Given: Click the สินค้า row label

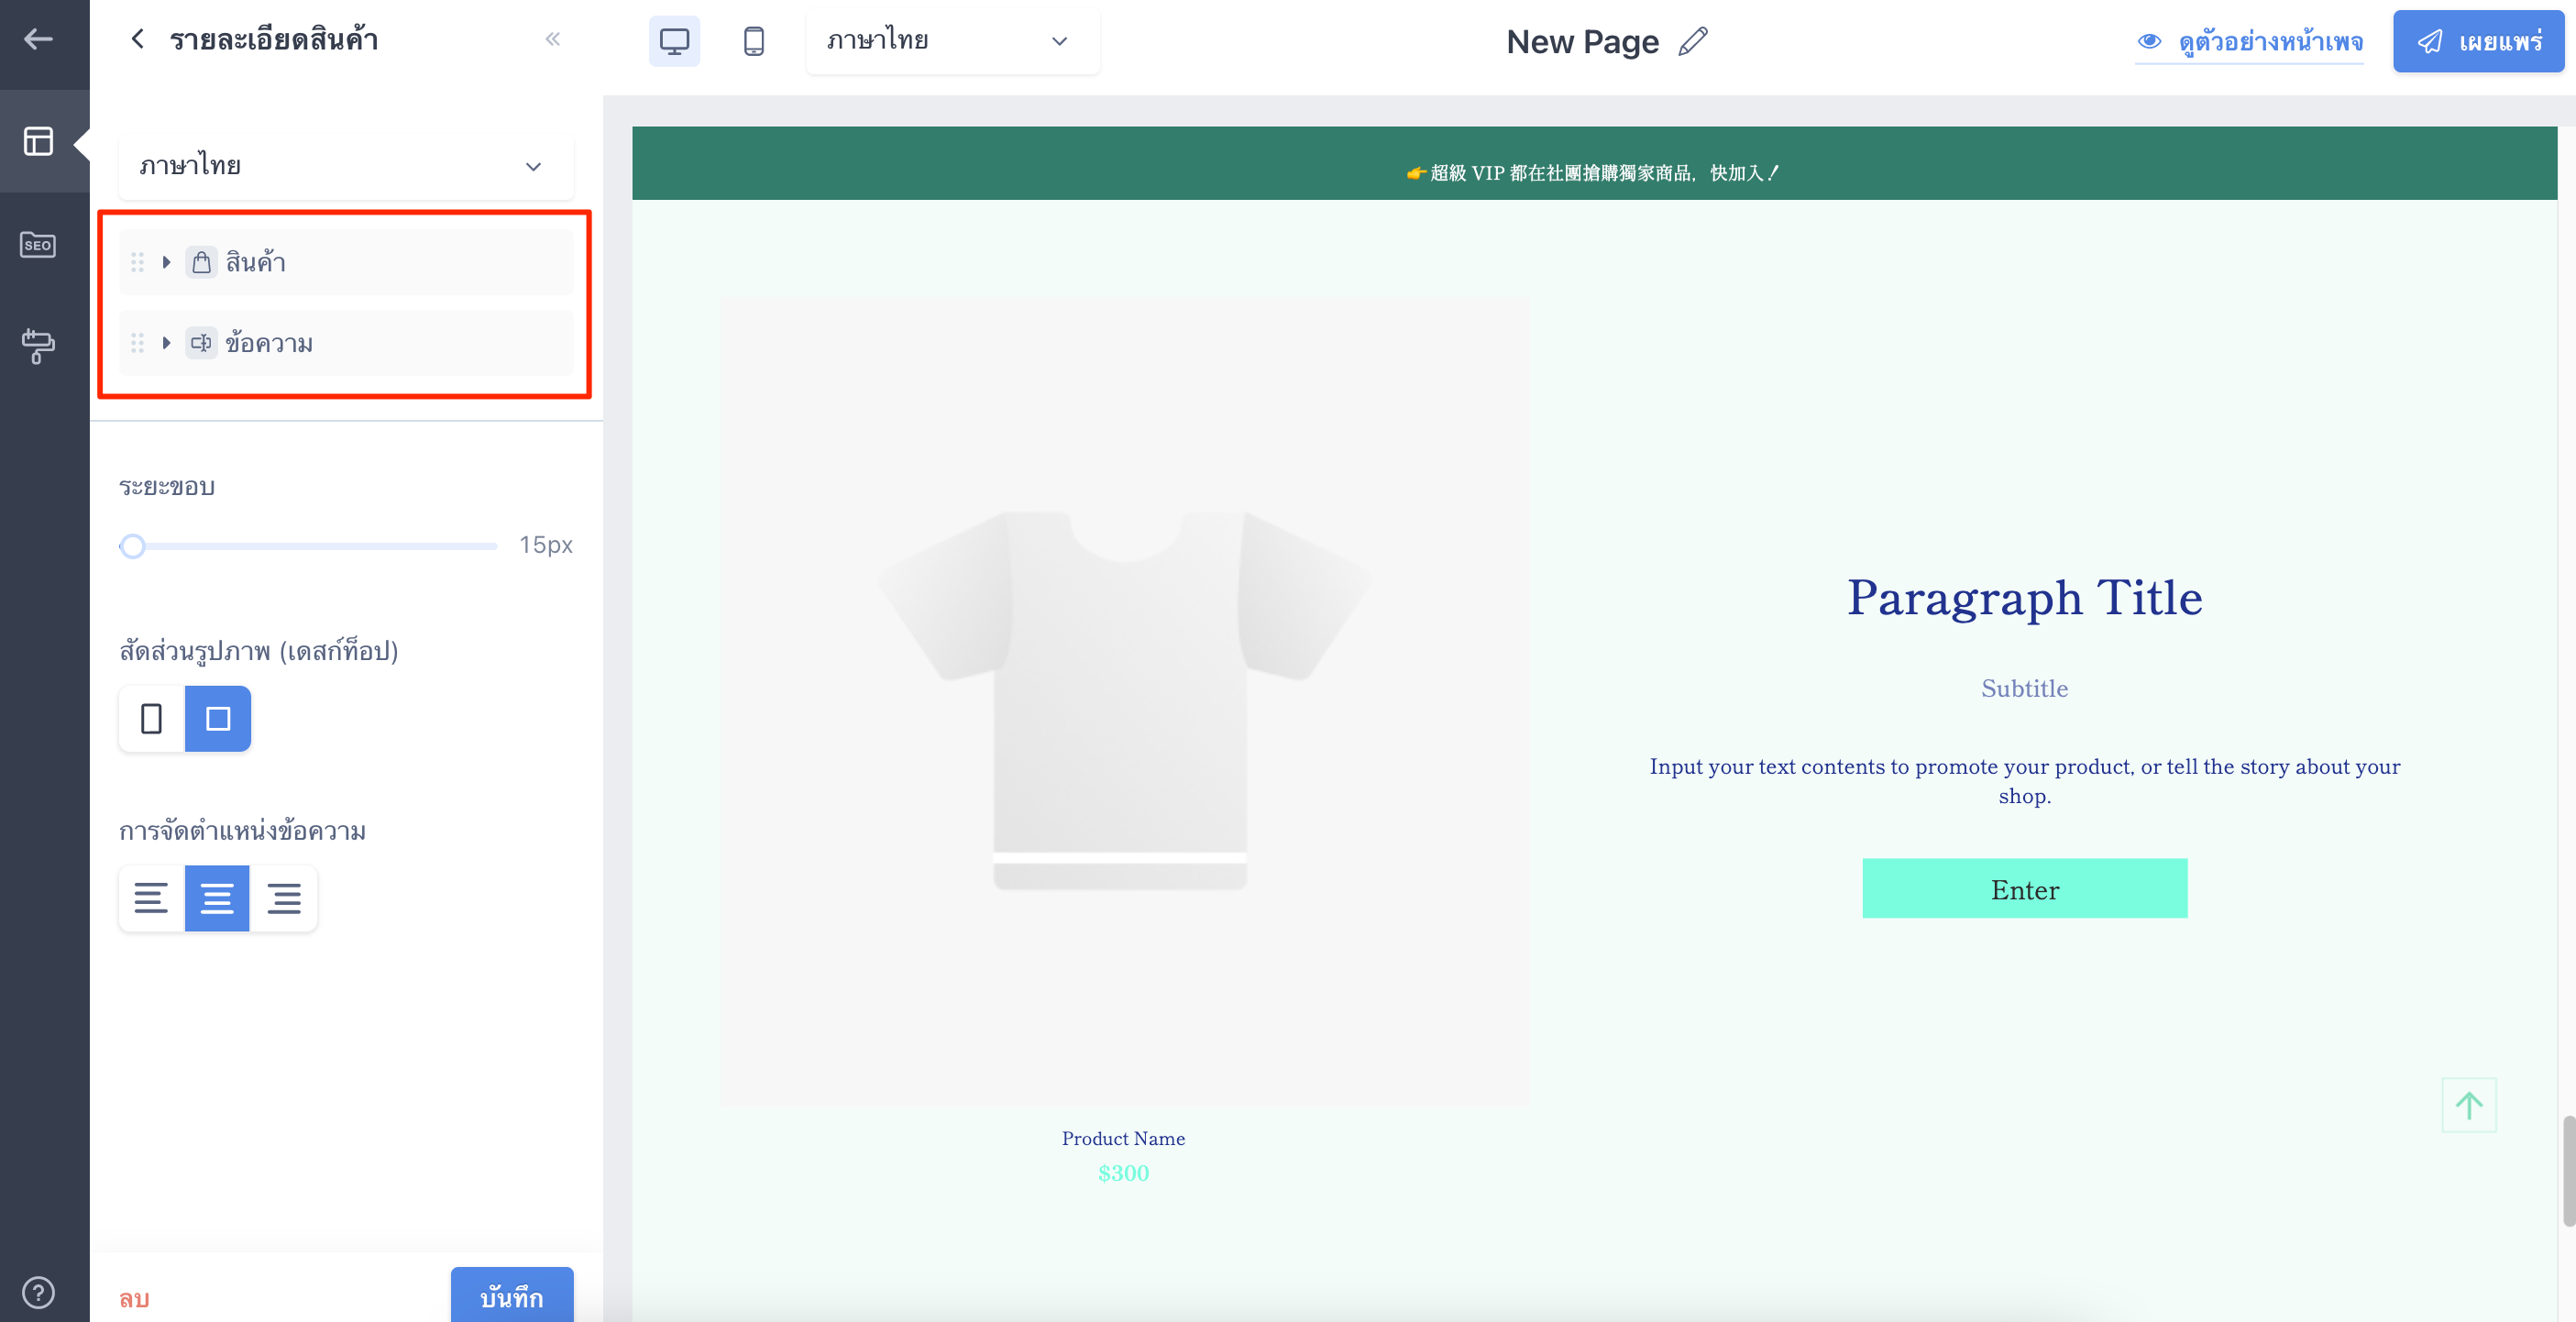Looking at the screenshot, I should point(256,262).
